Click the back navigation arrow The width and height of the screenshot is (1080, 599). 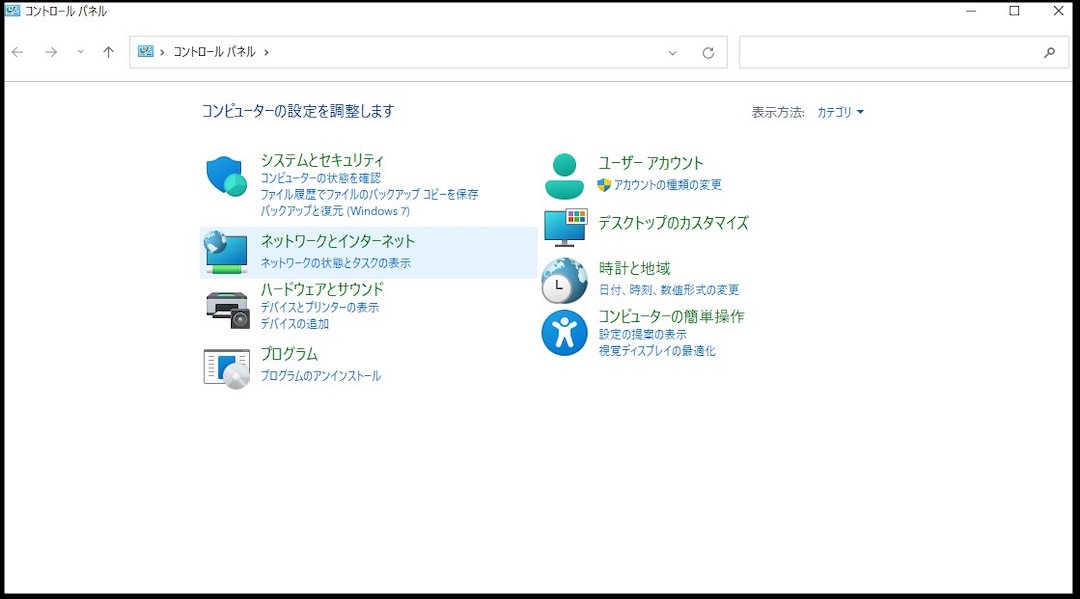pyautogui.click(x=17, y=52)
